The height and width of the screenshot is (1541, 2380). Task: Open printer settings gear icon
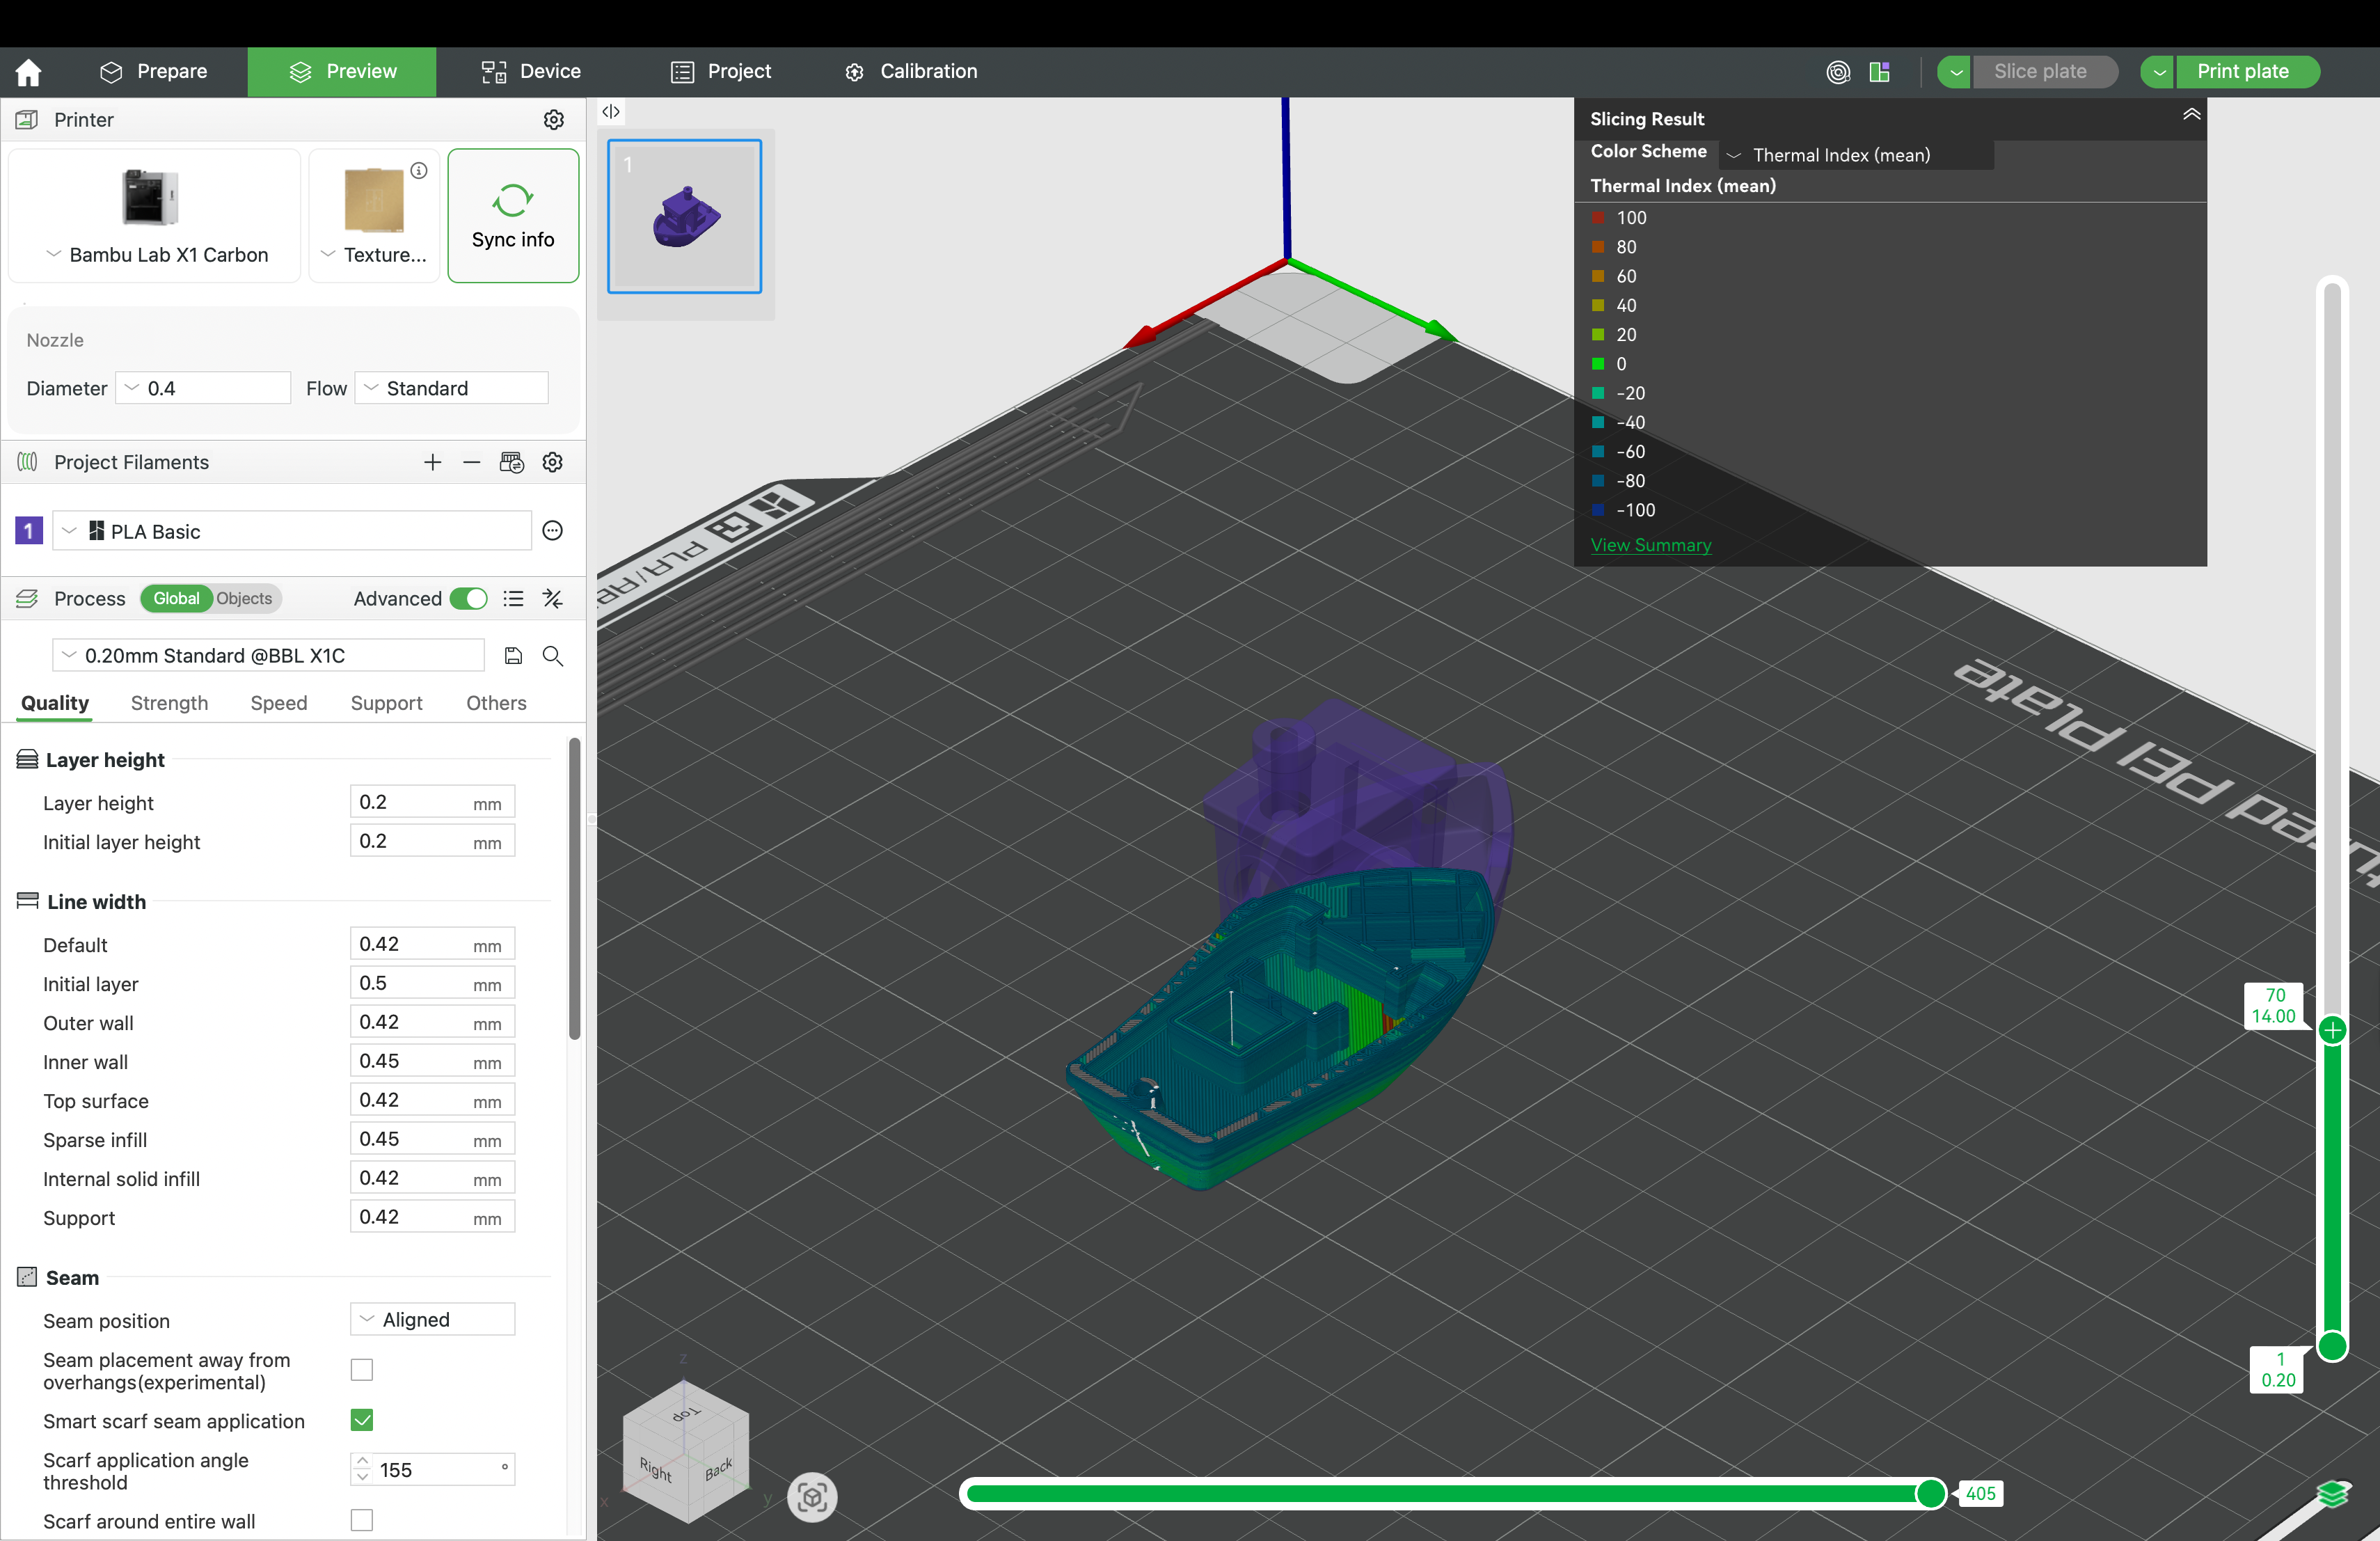pyautogui.click(x=553, y=120)
